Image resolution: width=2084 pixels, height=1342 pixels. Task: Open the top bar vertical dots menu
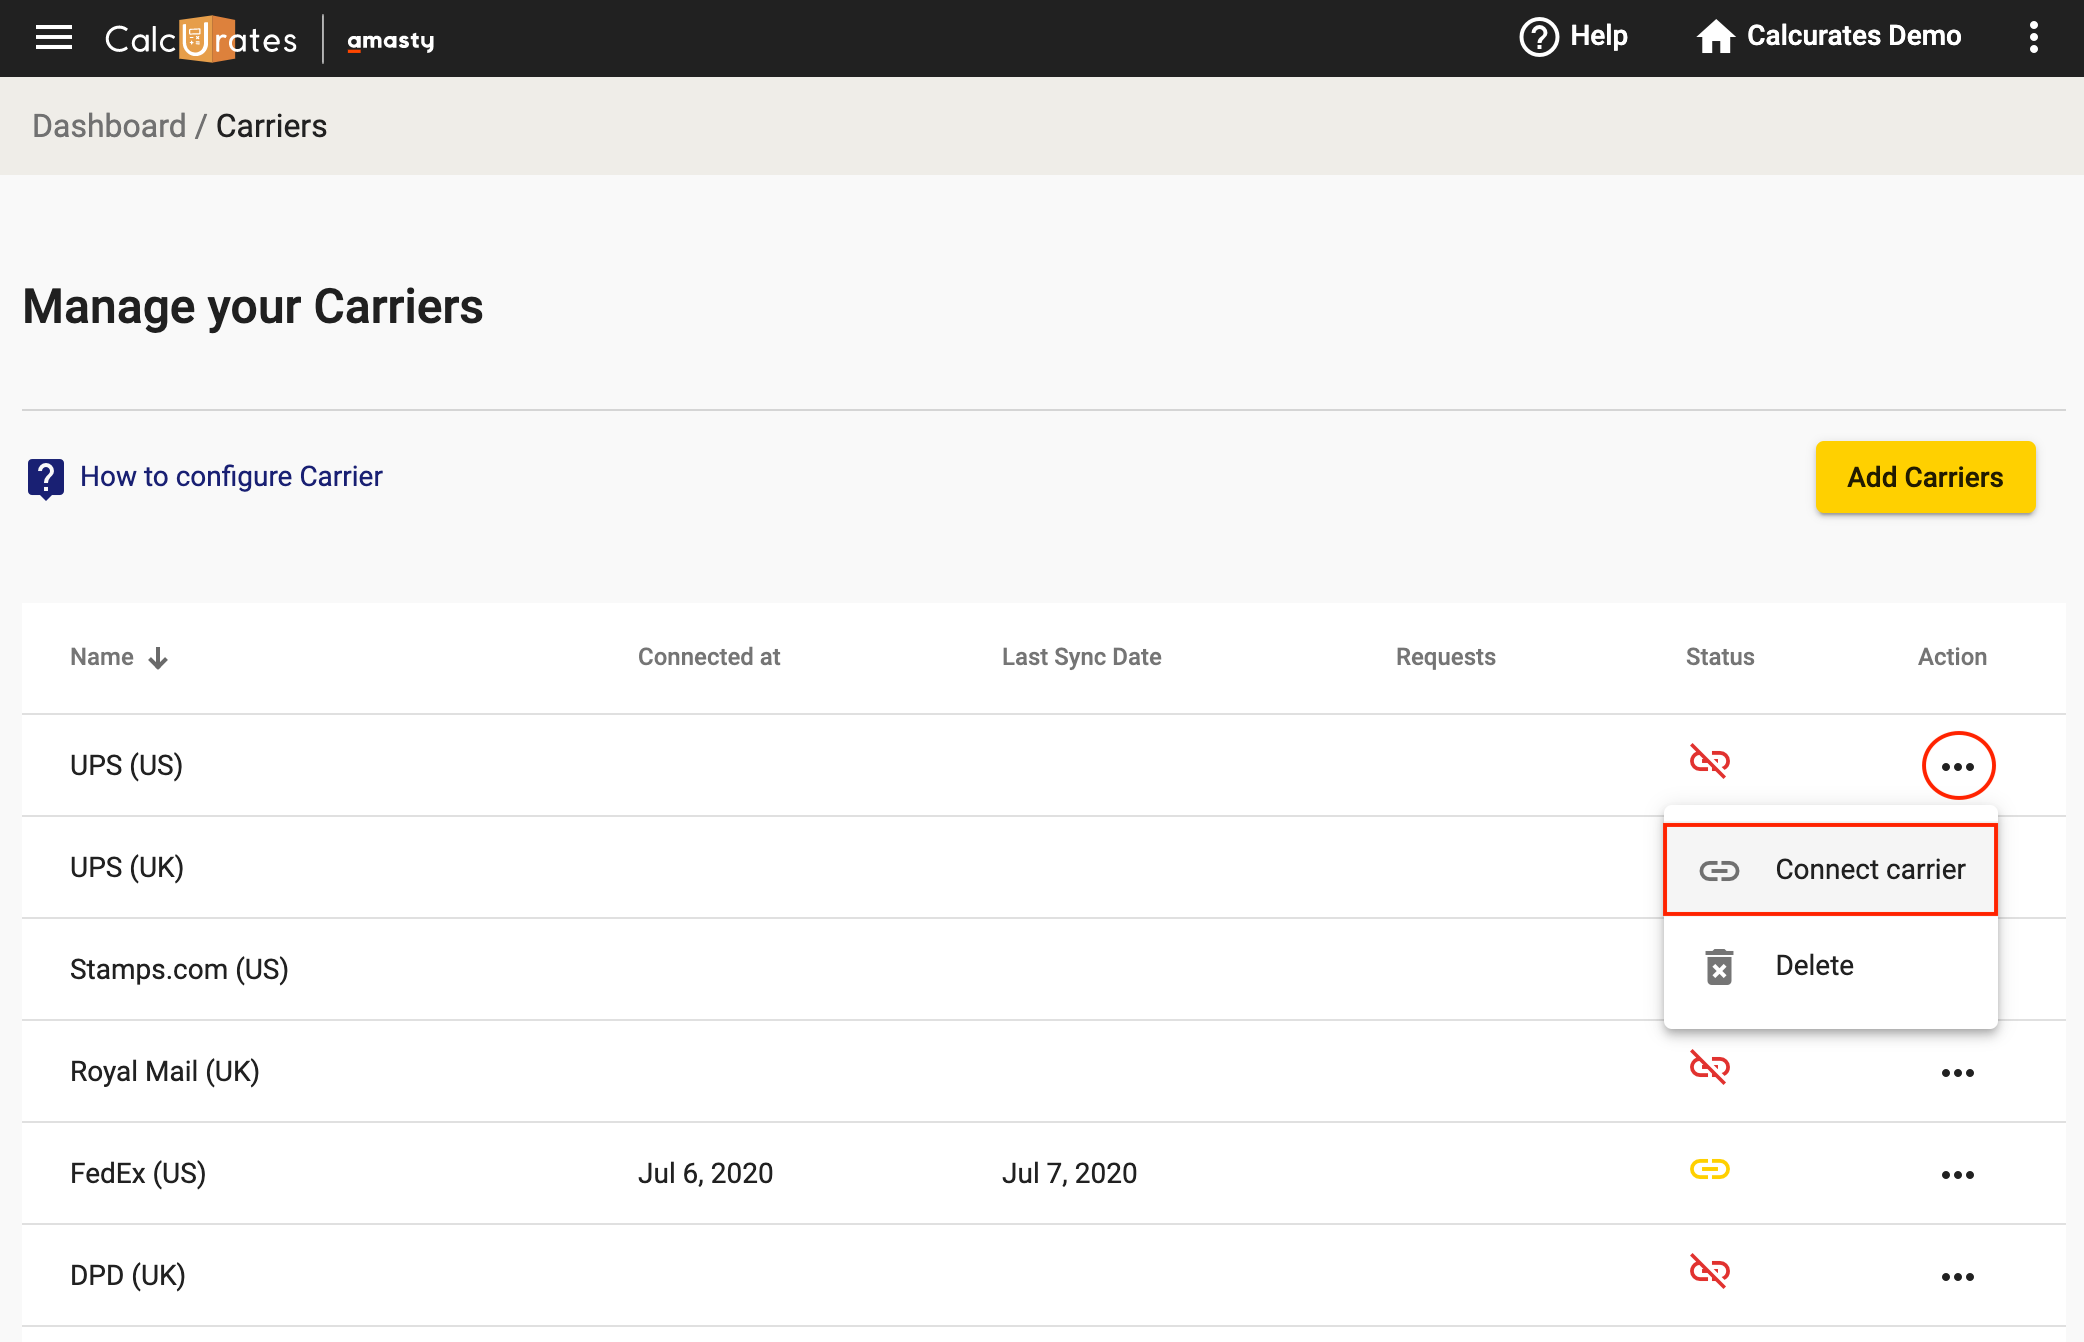coord(2033,38)
